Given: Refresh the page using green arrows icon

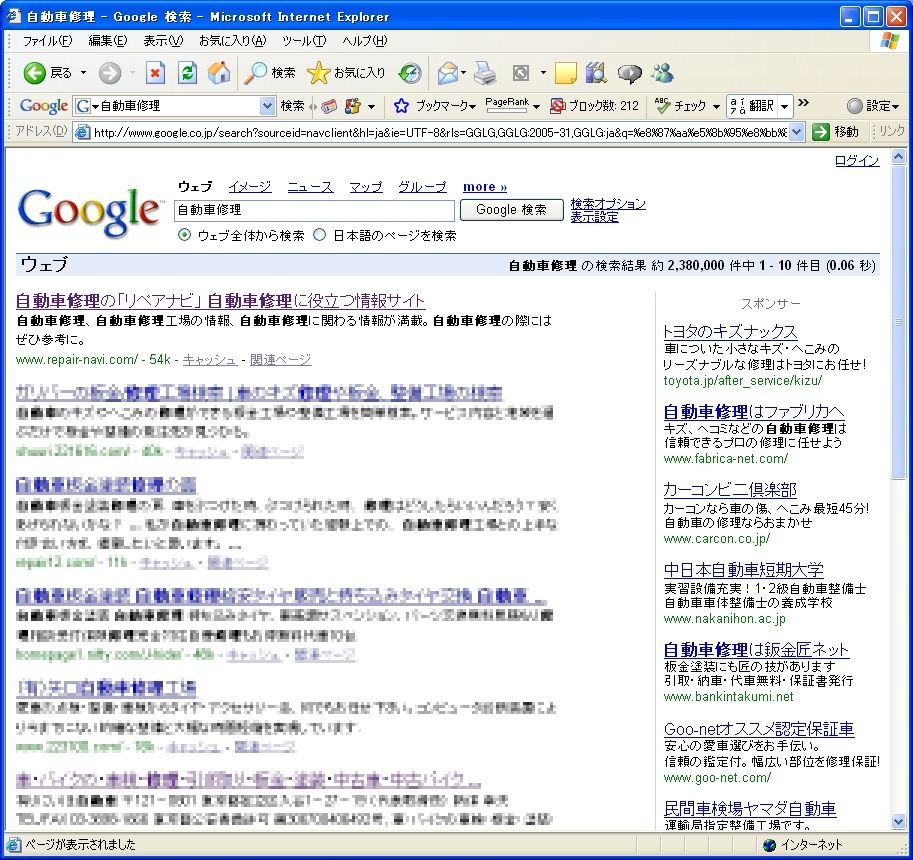Looking at the screenshot, I should [187, 73].
